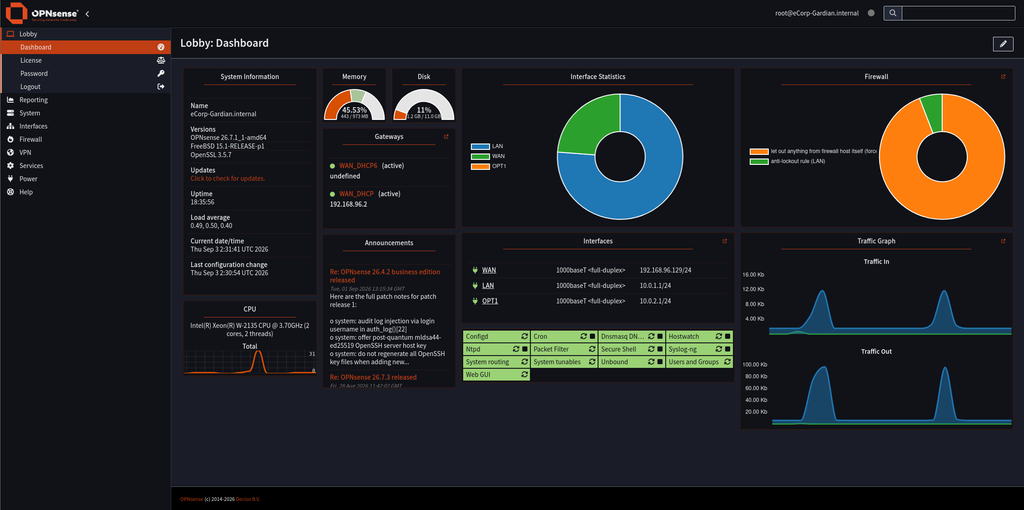Stop the Secure Shell service
The height and width of the screenshot is (510, 1024).
660,349
